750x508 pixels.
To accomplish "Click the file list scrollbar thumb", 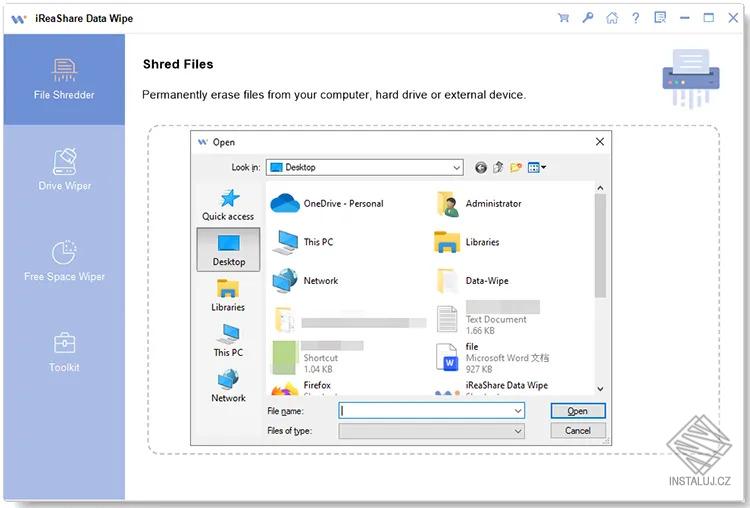I will [600, 246].
